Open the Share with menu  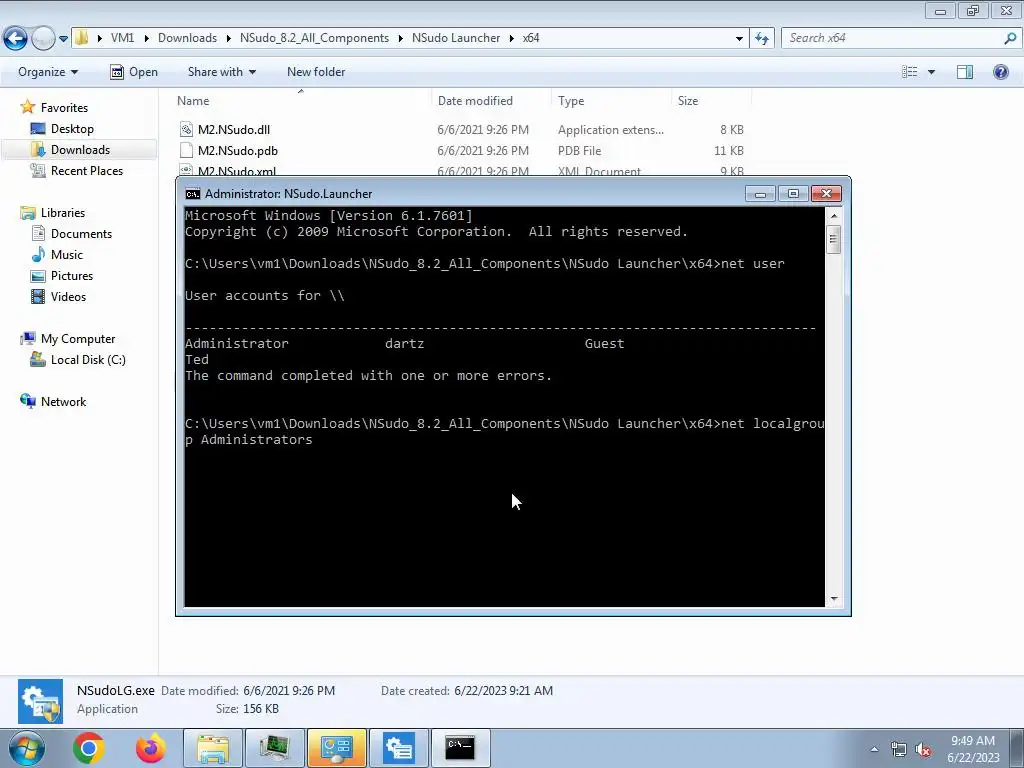pyautogui.click(x=221, y=72)
